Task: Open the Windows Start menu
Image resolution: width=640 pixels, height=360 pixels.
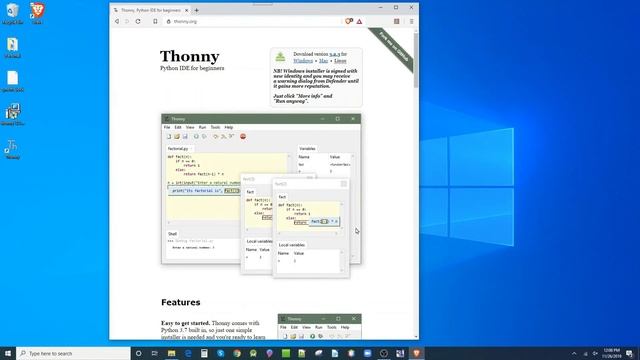Action: 8,353
